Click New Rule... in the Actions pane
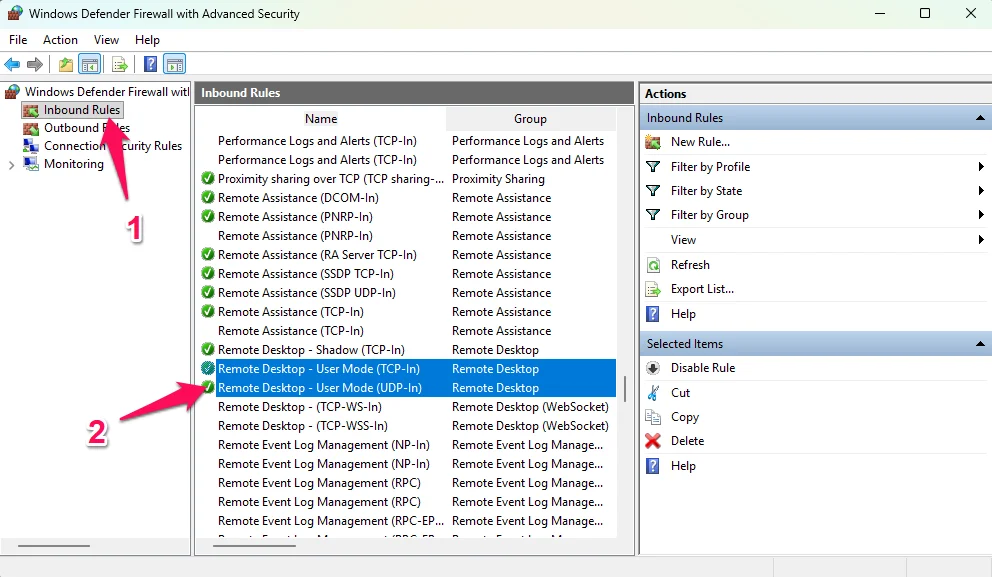This screenshot has width=992, height=577. click(x=700, y=142)
